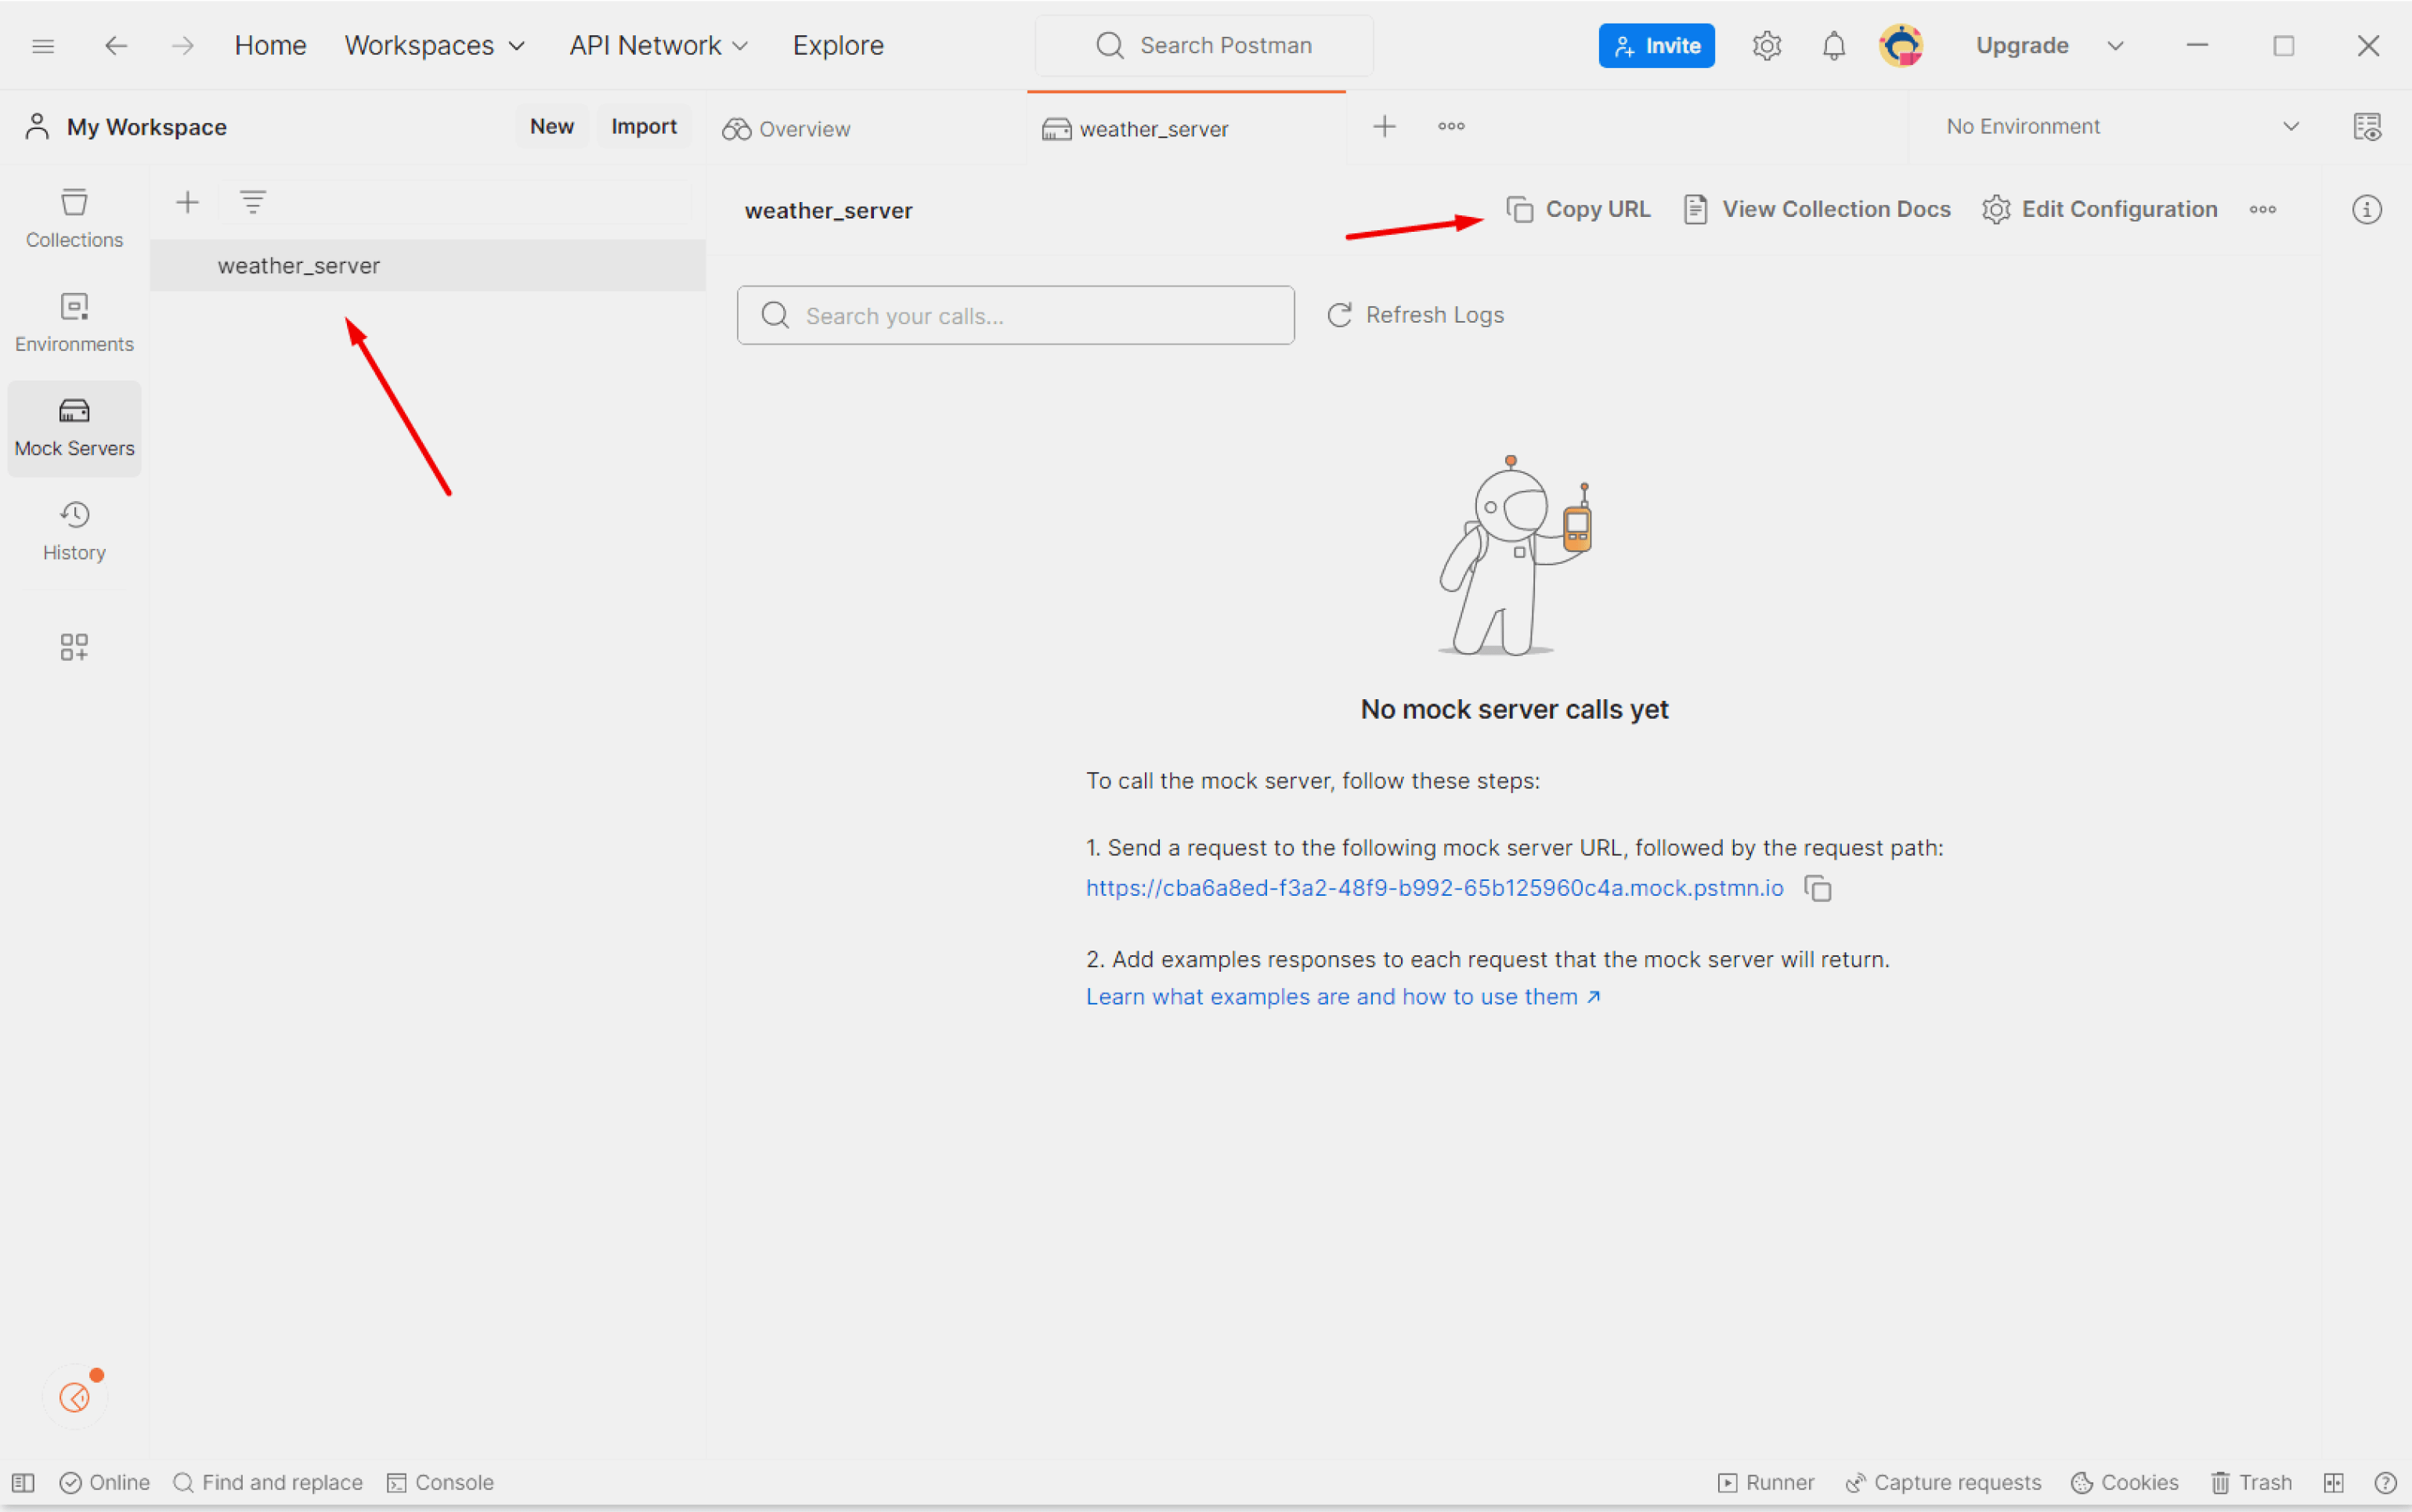Open mock server info icon

2366,210
